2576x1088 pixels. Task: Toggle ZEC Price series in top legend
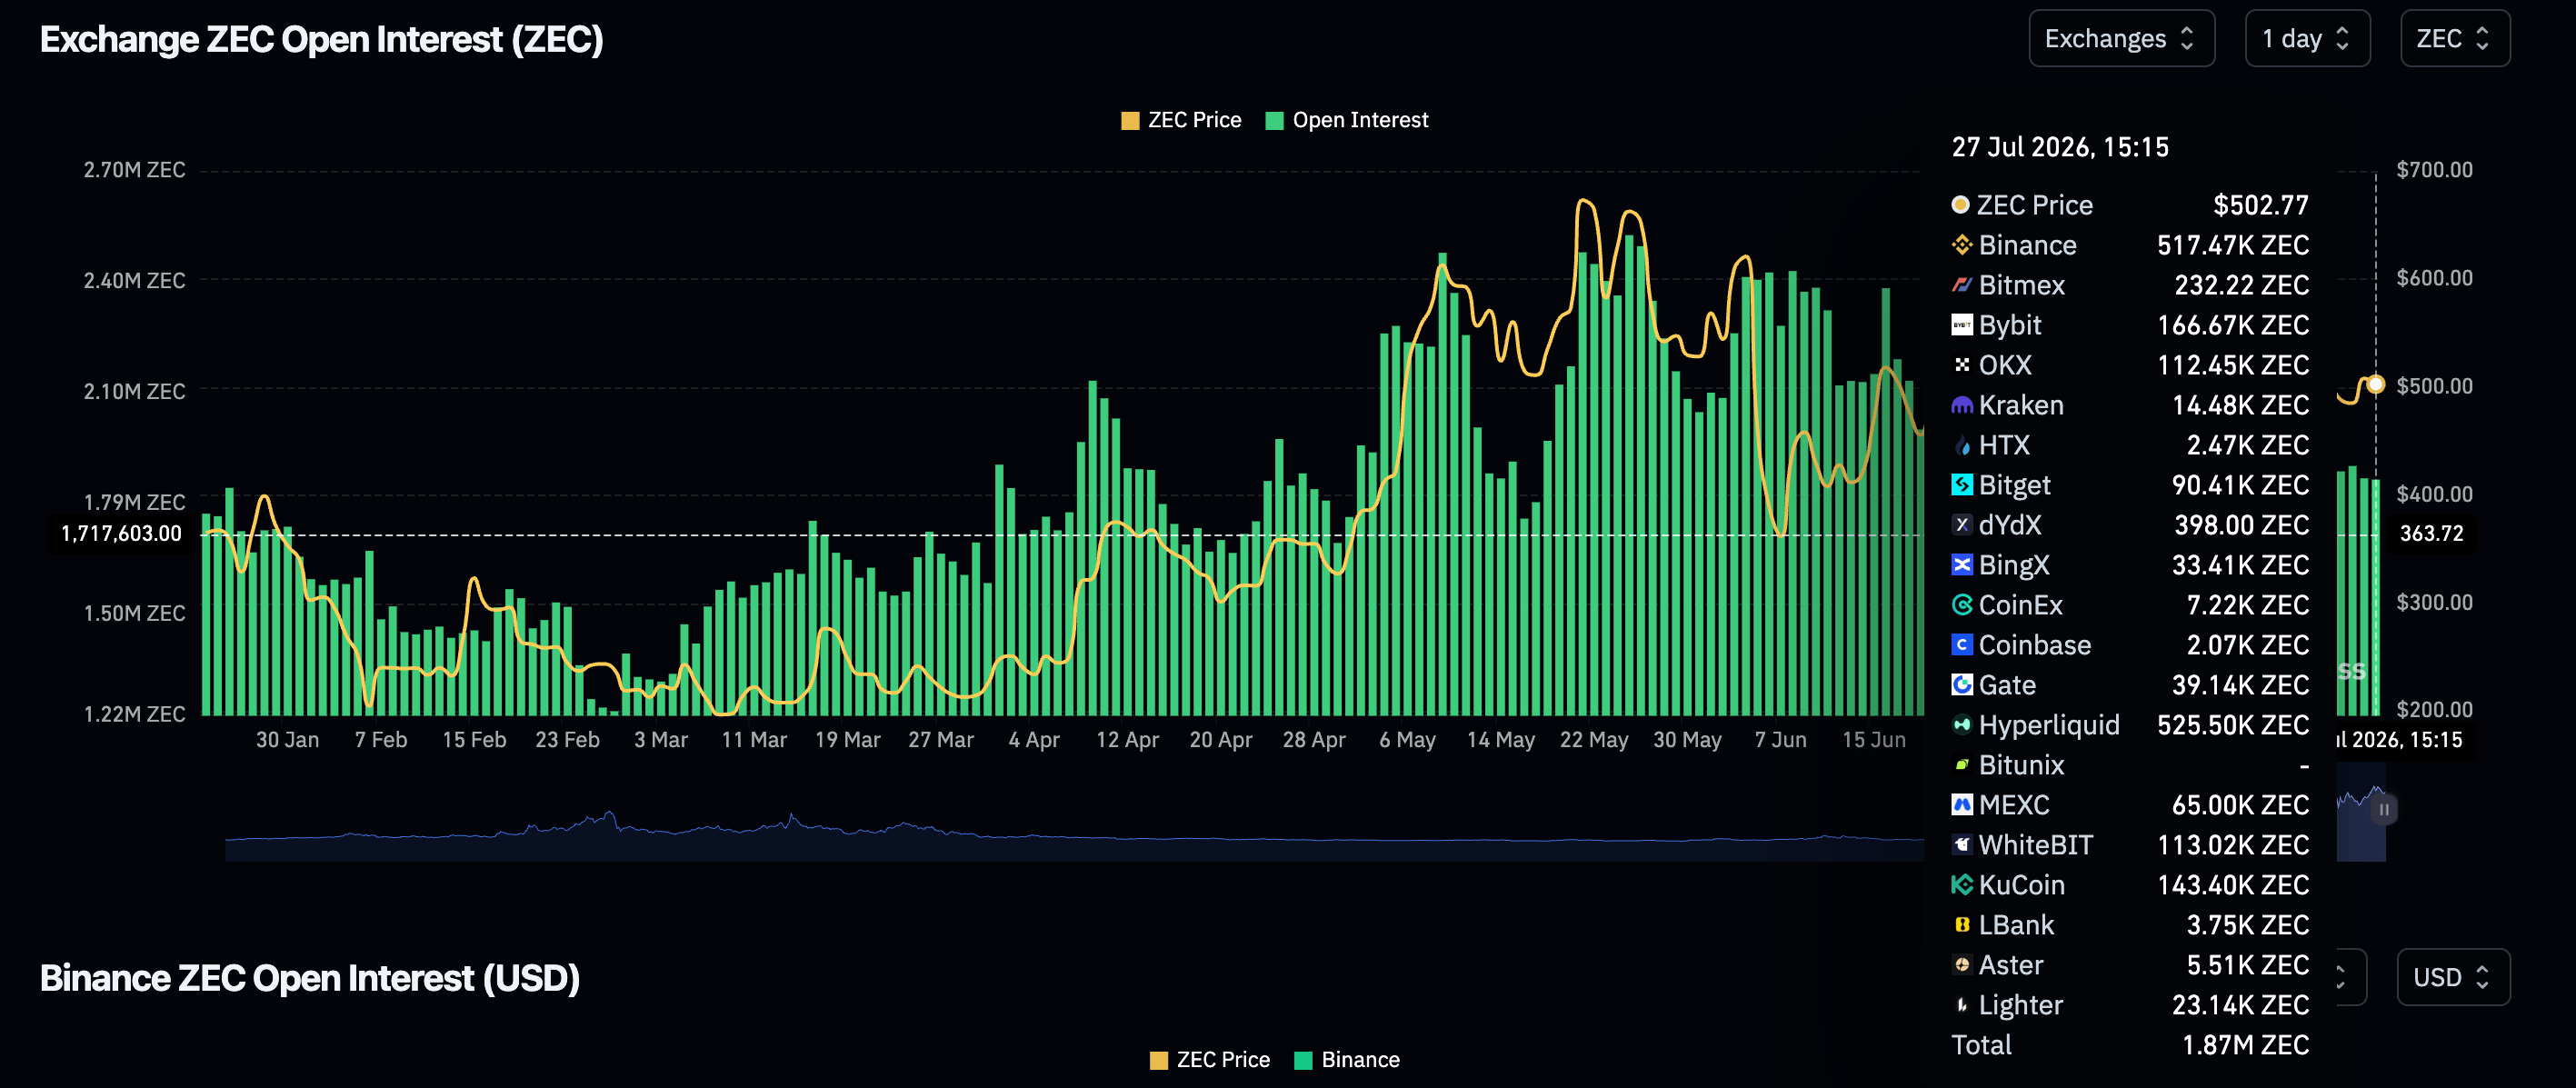click(1181, 120)
